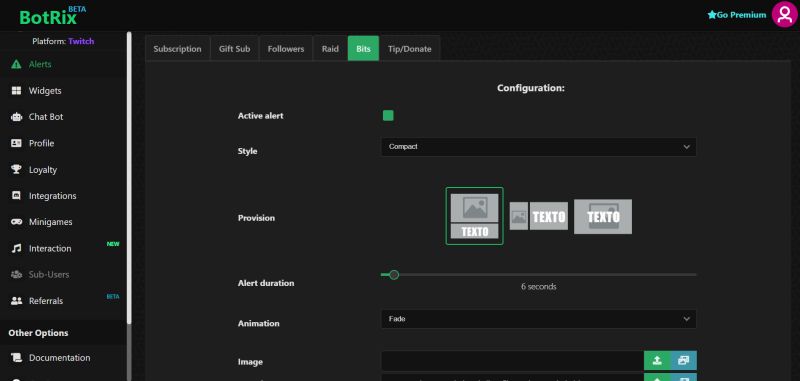Image resolution: width=800 pixels, height=381 pixels.
Task: Click the Image path input field
Action: click(512, 361)
